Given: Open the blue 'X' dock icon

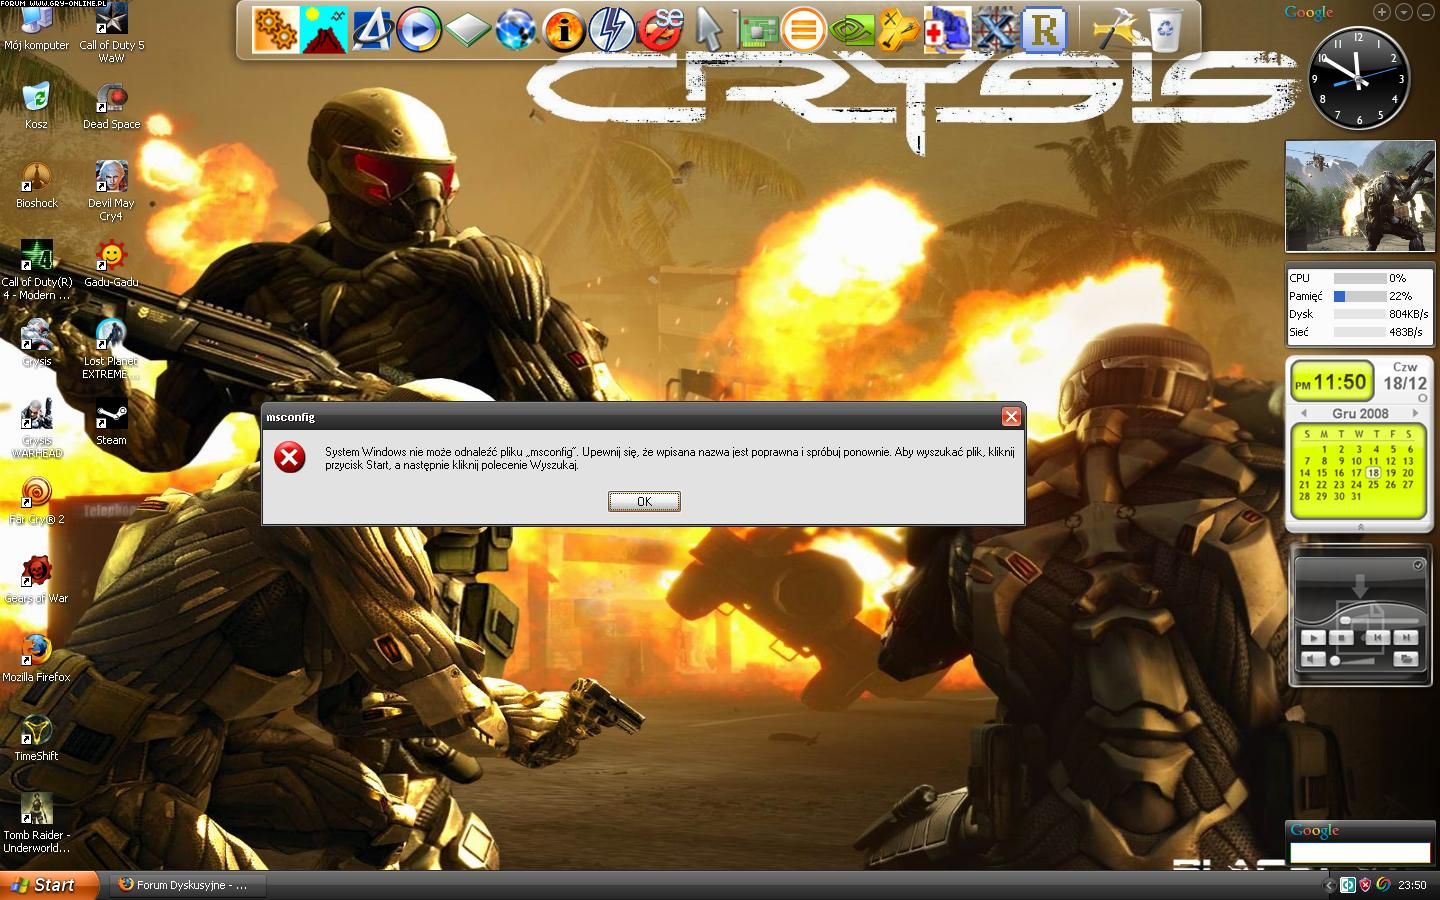Looking at the screenshot, I should (x=995, y=29).
